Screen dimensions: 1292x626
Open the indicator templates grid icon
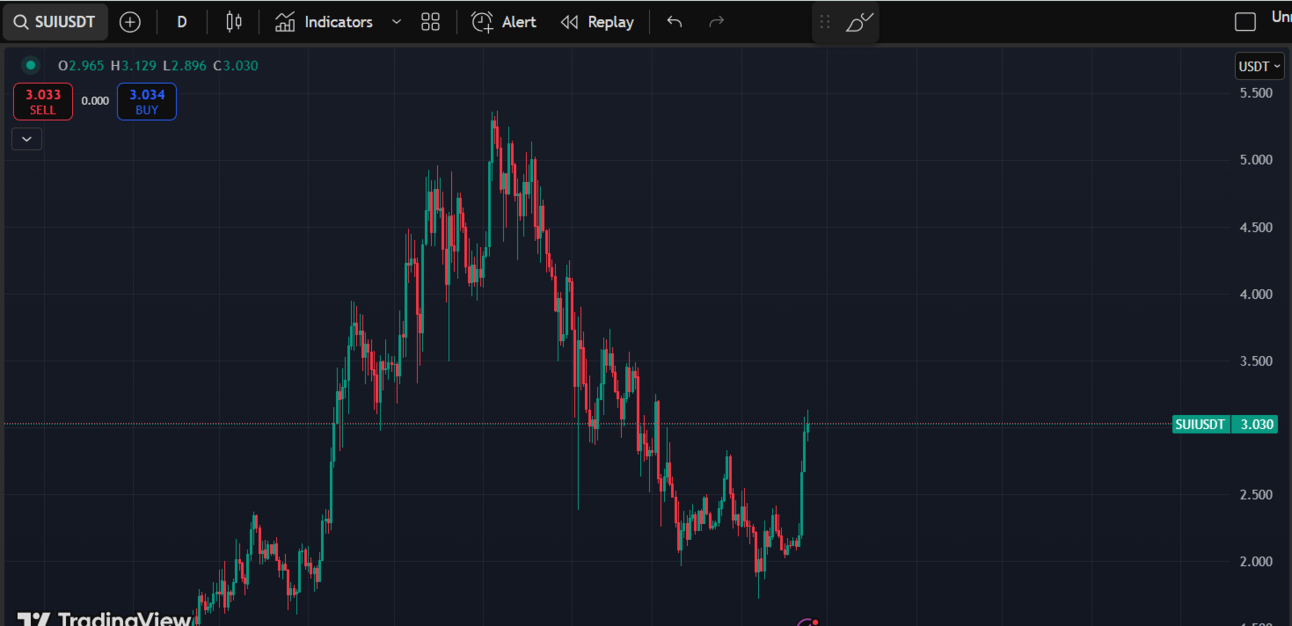431,22
